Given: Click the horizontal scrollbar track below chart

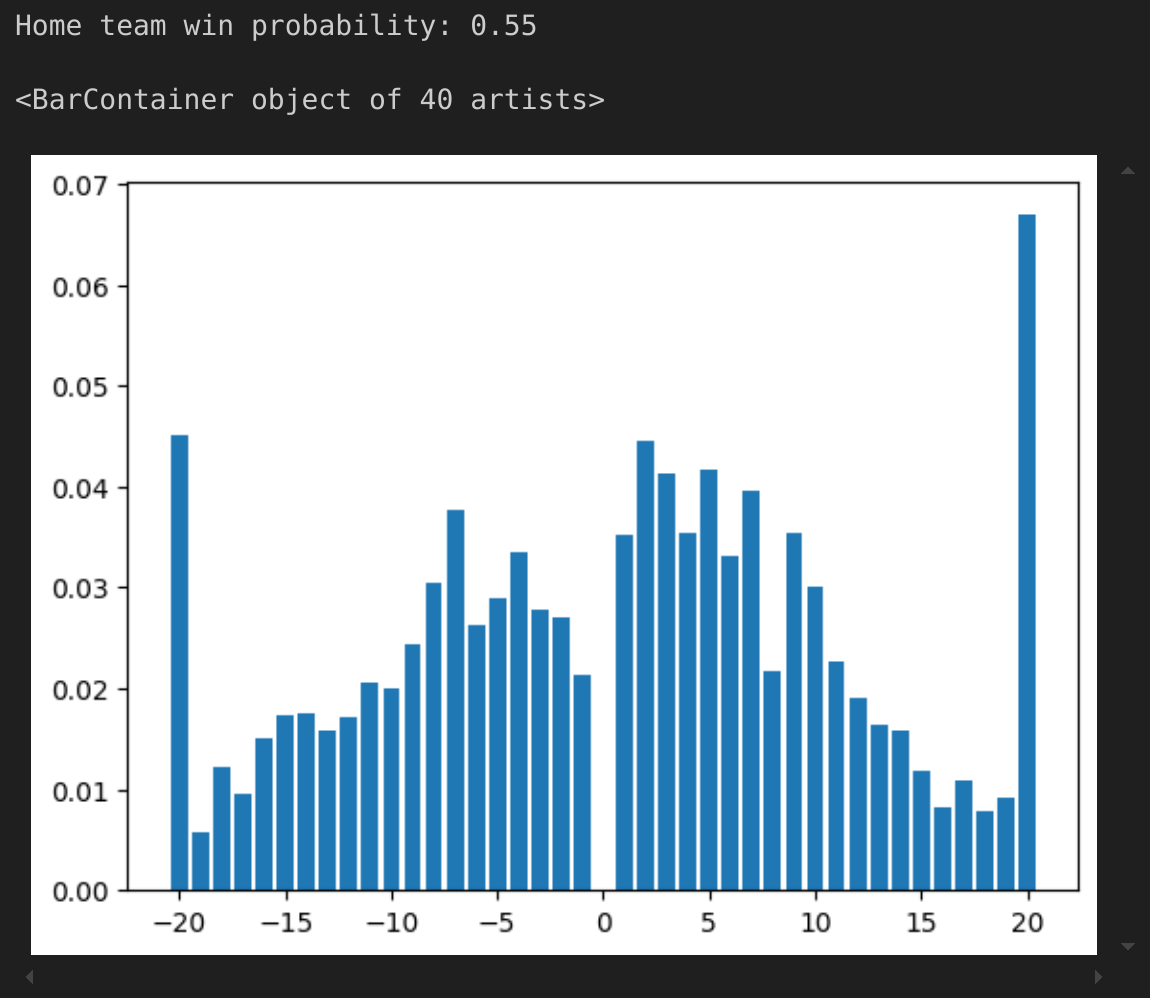Looking at the screenshot, I should click(x=560, y=976).
